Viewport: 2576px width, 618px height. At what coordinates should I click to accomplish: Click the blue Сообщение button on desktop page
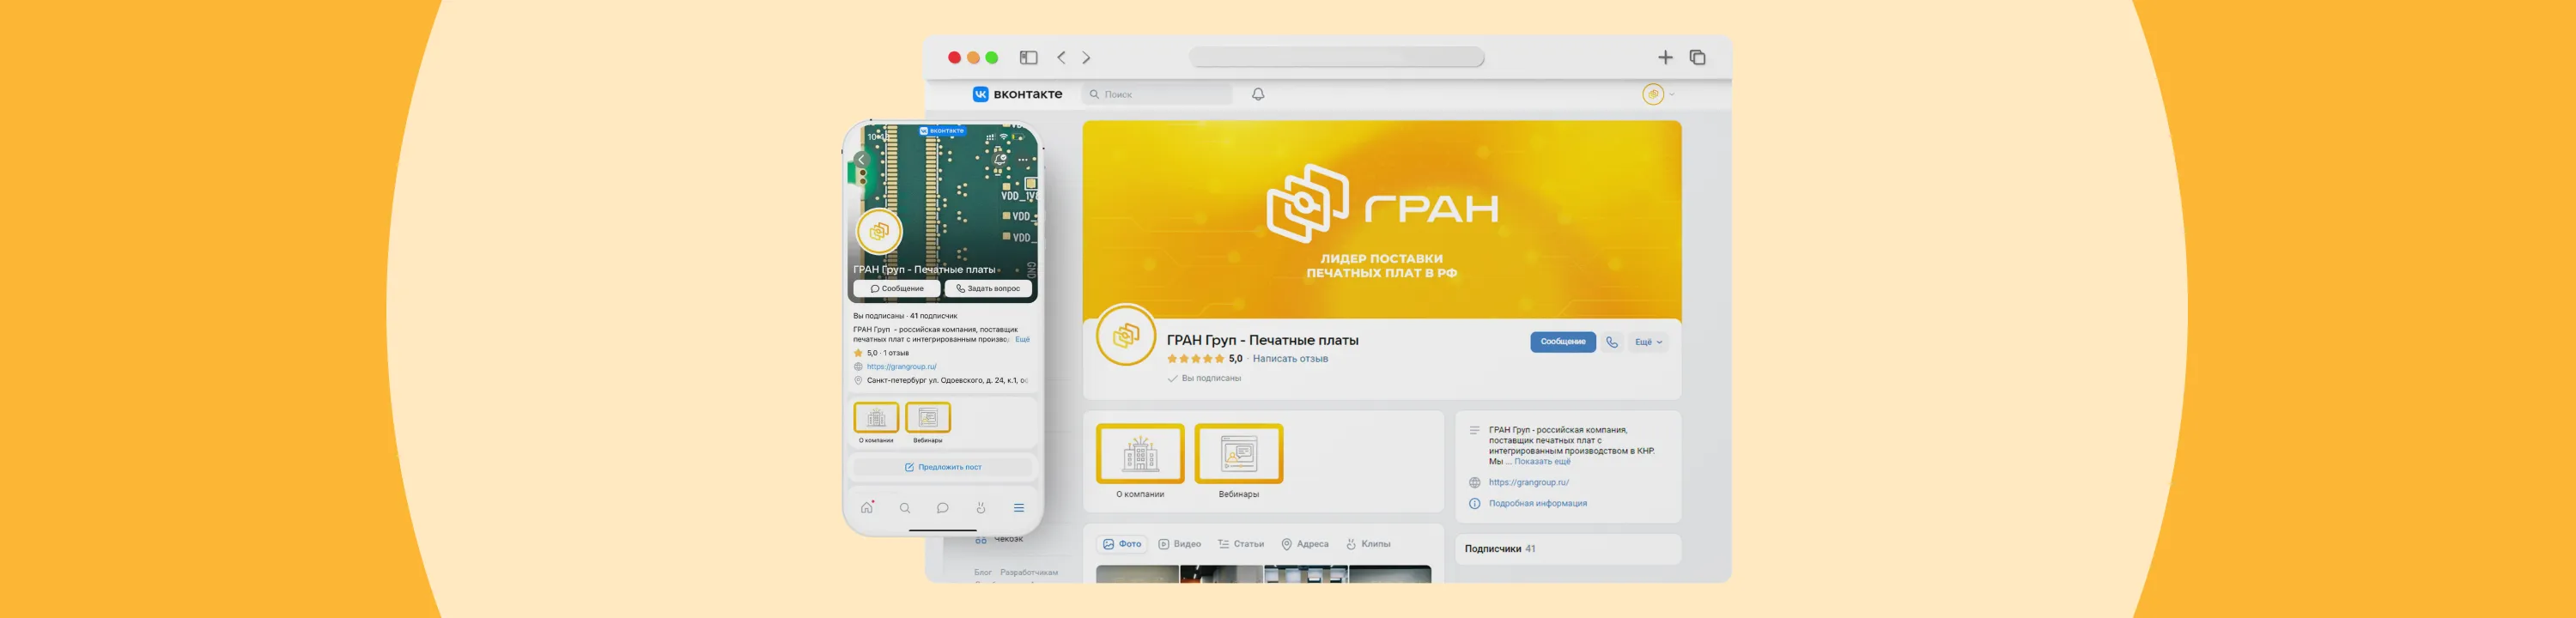pyautogui.click(x=1562, y=342)
